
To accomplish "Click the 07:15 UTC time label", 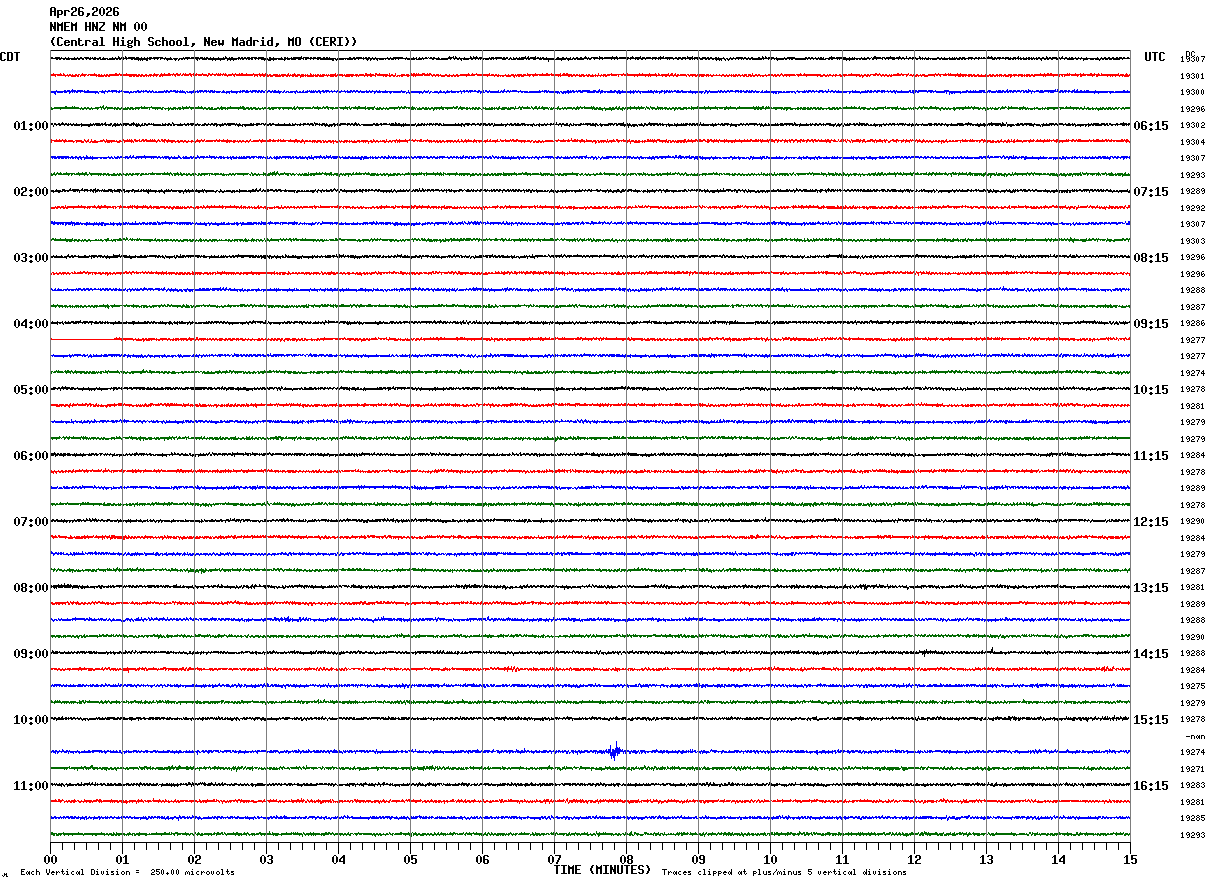I will pos(1151,192).
